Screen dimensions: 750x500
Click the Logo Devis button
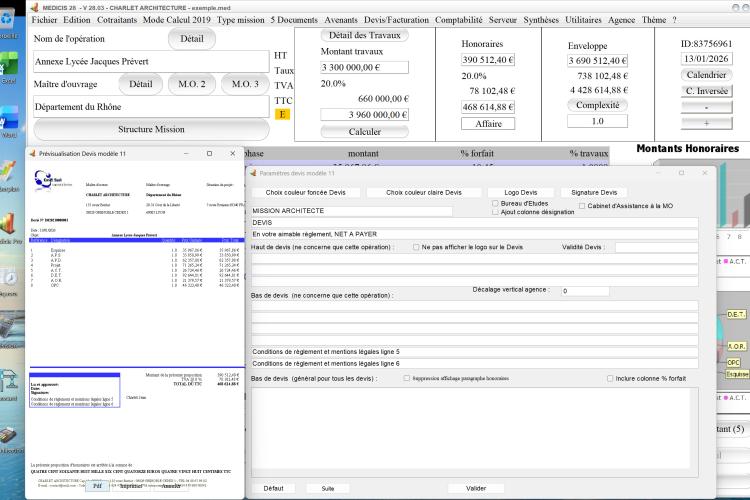point(520,192)
